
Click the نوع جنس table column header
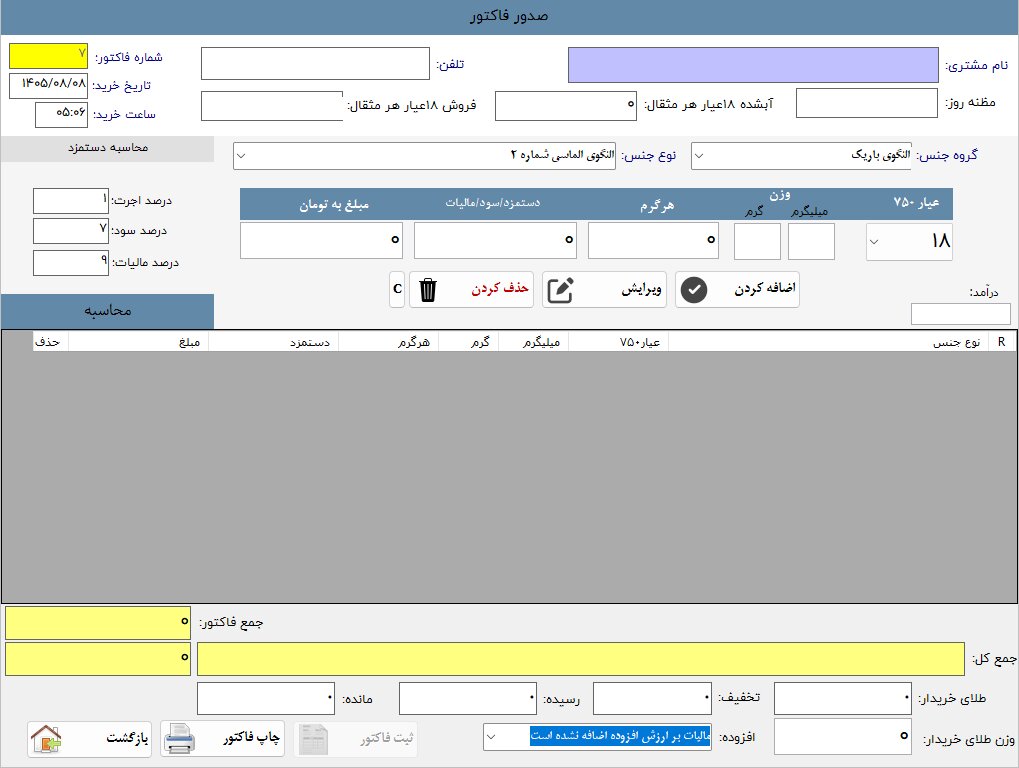828,342
